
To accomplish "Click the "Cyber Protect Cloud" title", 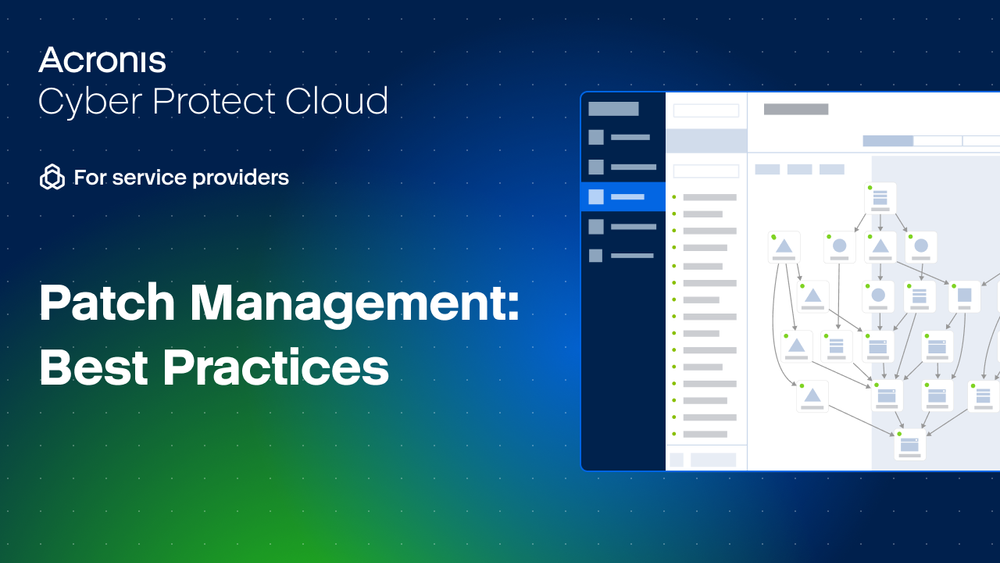I will (213, 101).
